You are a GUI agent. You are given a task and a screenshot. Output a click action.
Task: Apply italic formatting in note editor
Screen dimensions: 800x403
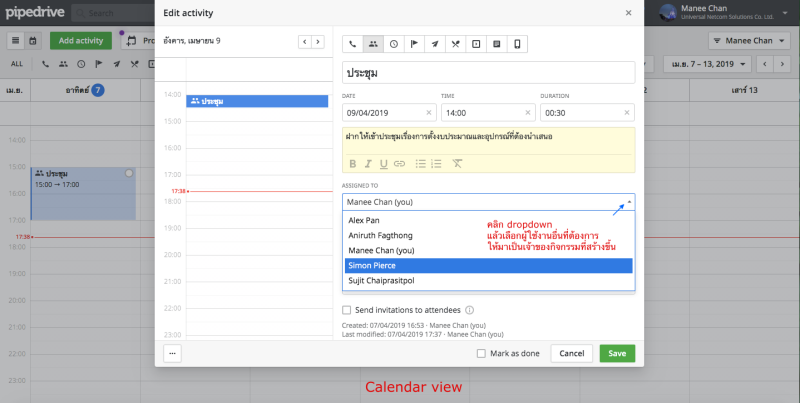(x=368, y=164)
